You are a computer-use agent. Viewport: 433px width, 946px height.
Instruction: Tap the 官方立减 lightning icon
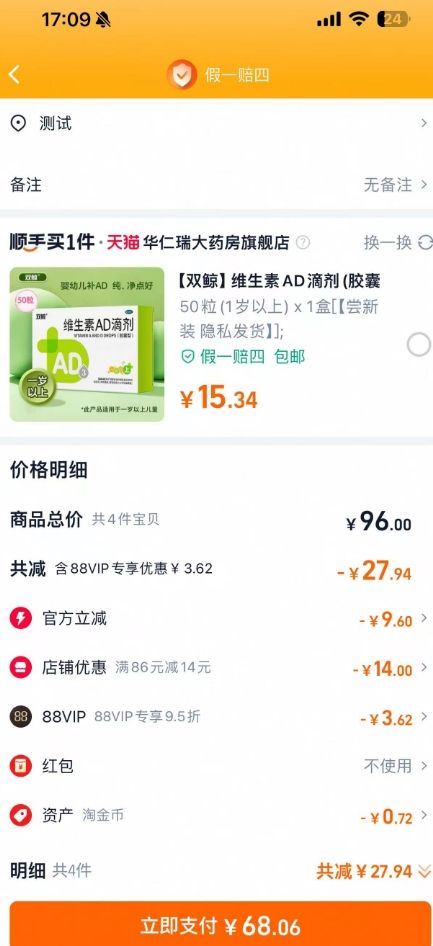(21, 618)
